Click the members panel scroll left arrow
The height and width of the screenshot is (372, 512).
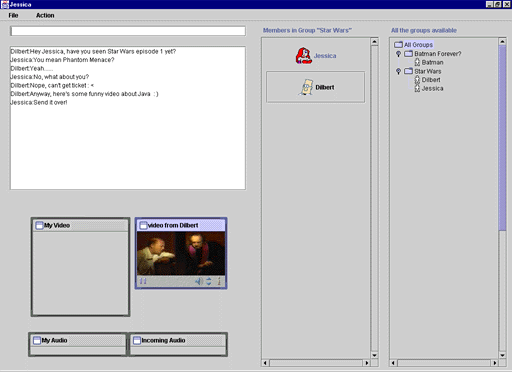tap(265, 363)
